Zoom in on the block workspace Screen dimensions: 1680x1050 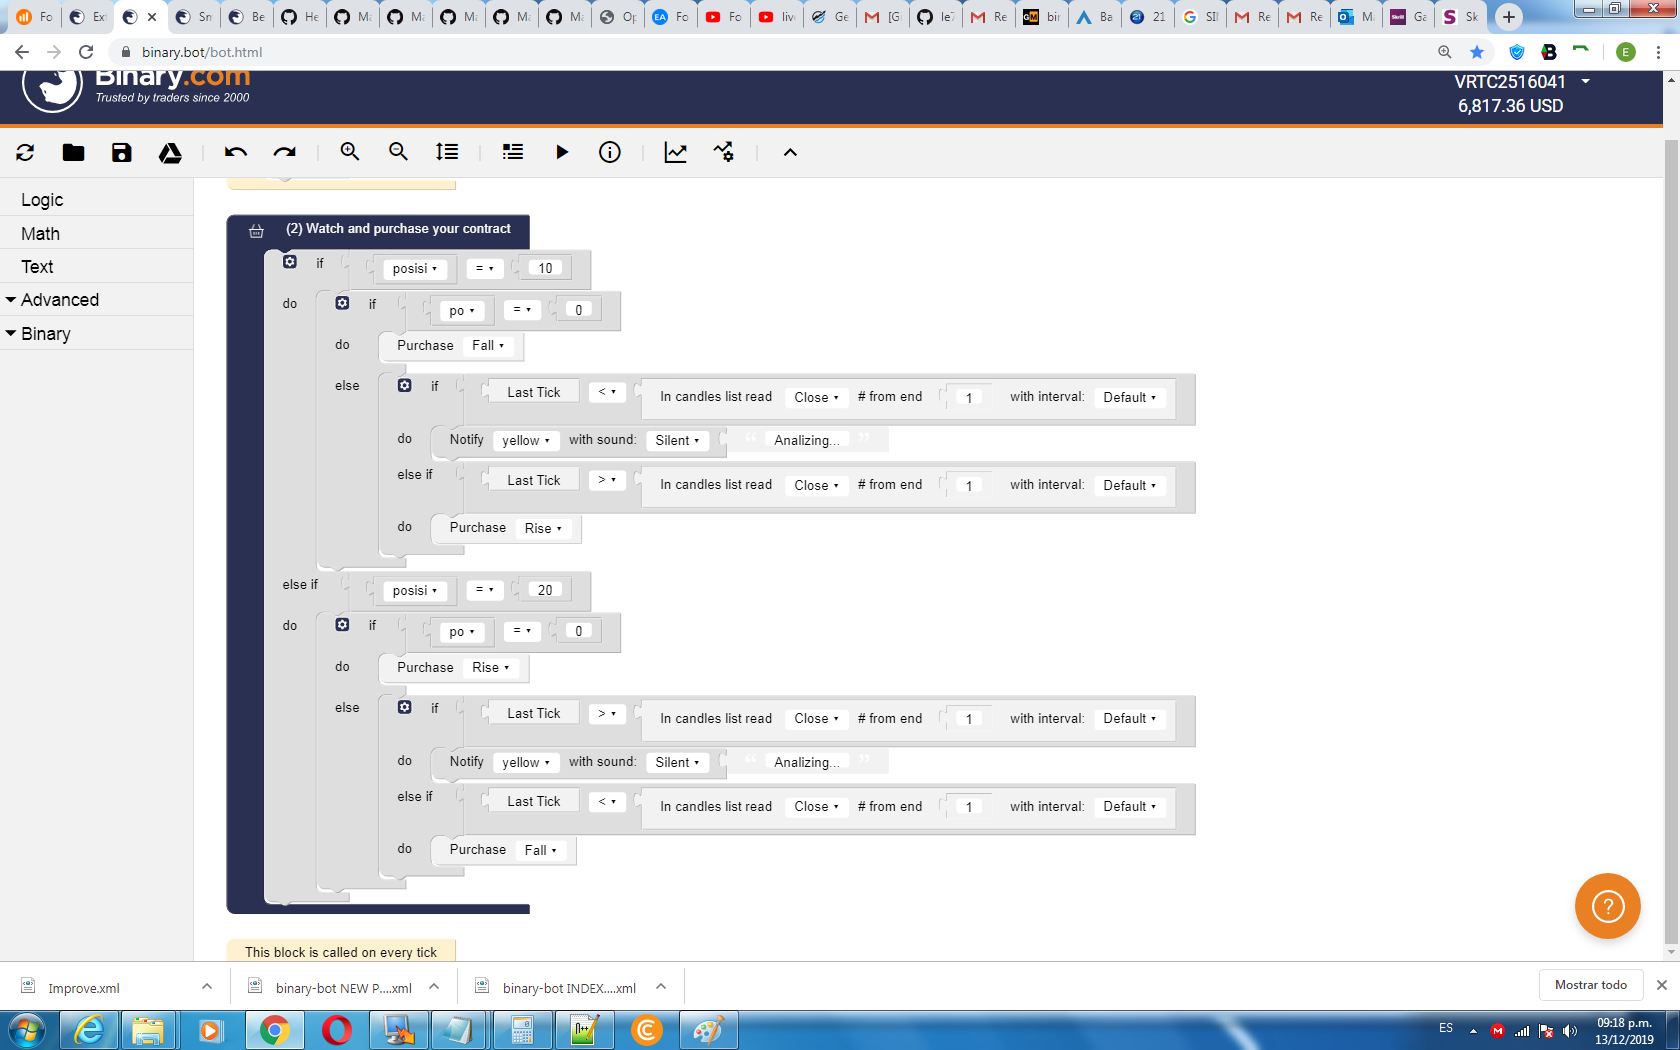(x=349, y=152)
